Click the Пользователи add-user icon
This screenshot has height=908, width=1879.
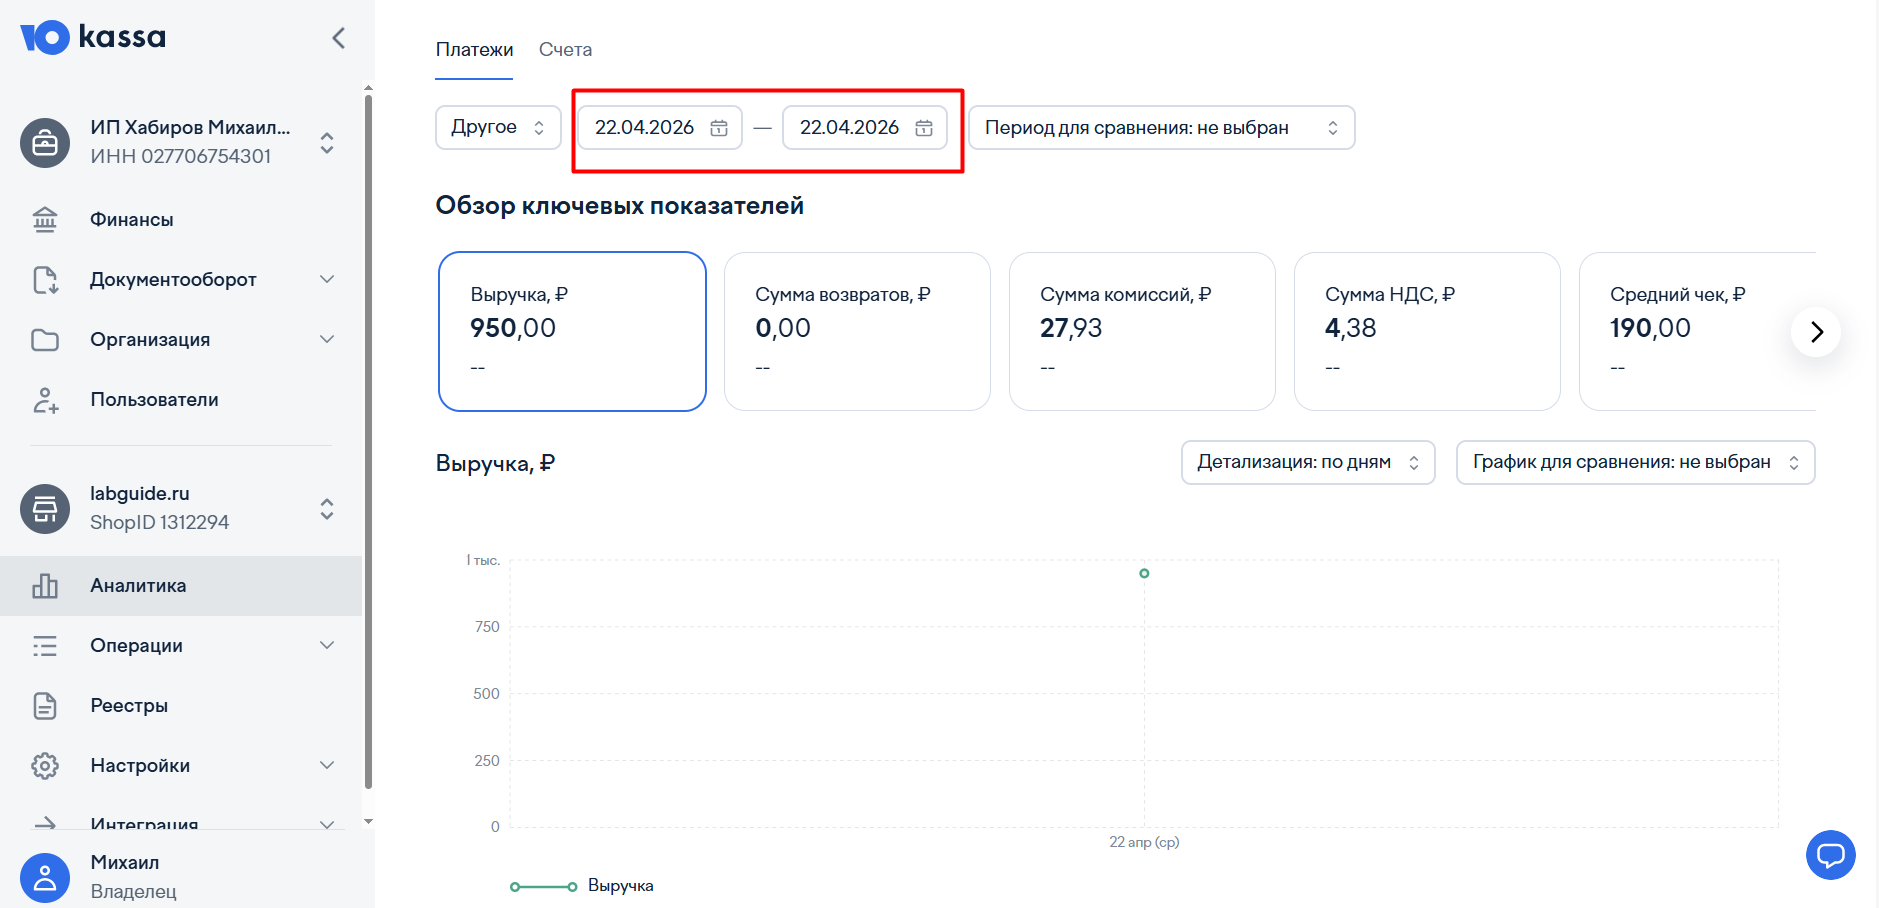45,400
